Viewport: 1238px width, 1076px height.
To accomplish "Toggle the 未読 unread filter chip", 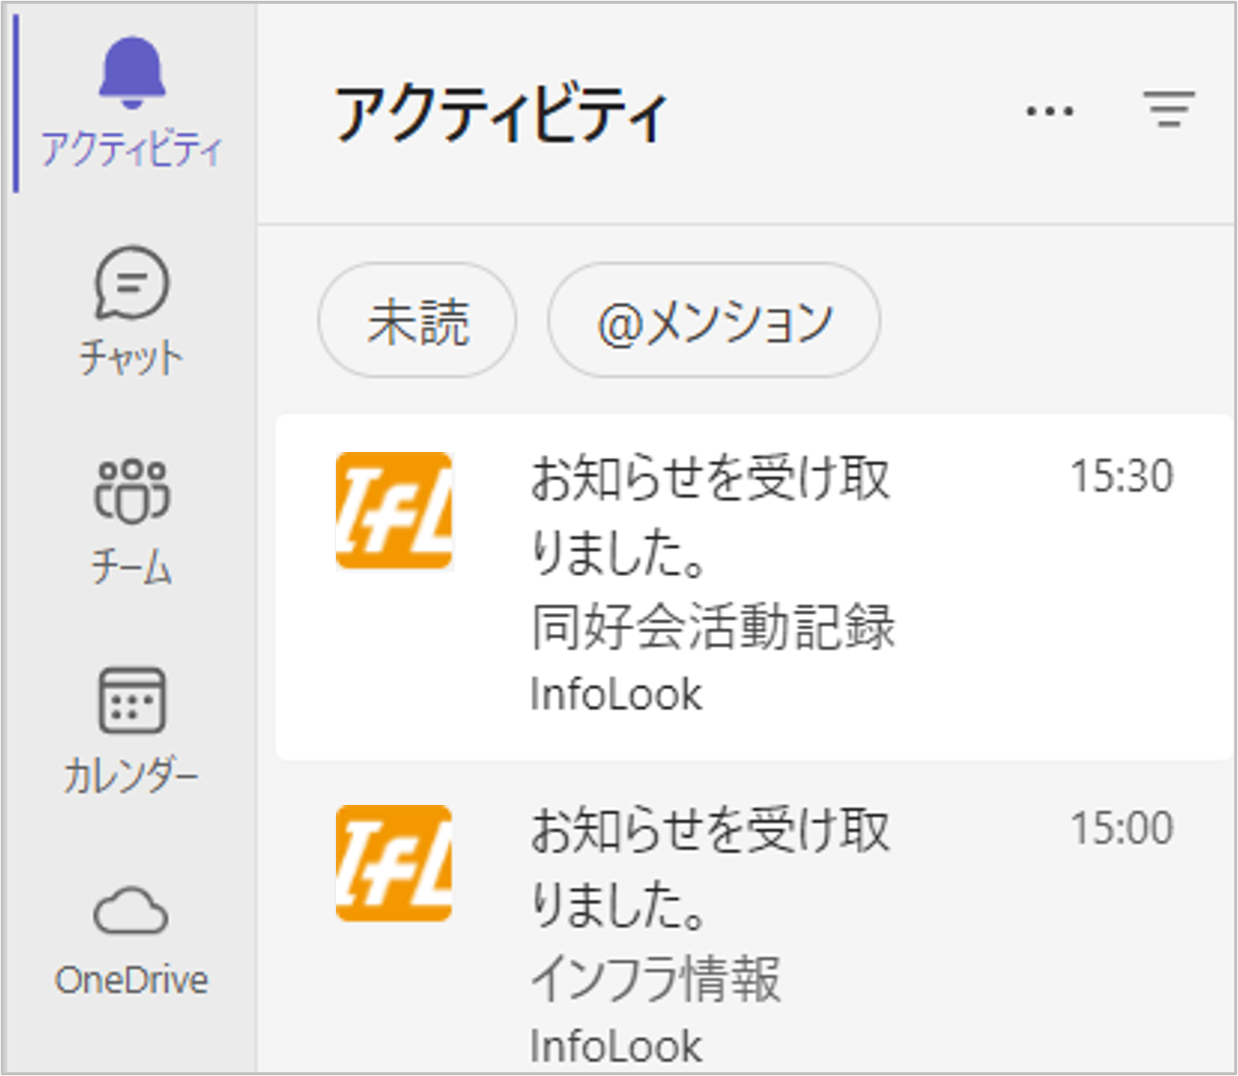I will [417, 322].
